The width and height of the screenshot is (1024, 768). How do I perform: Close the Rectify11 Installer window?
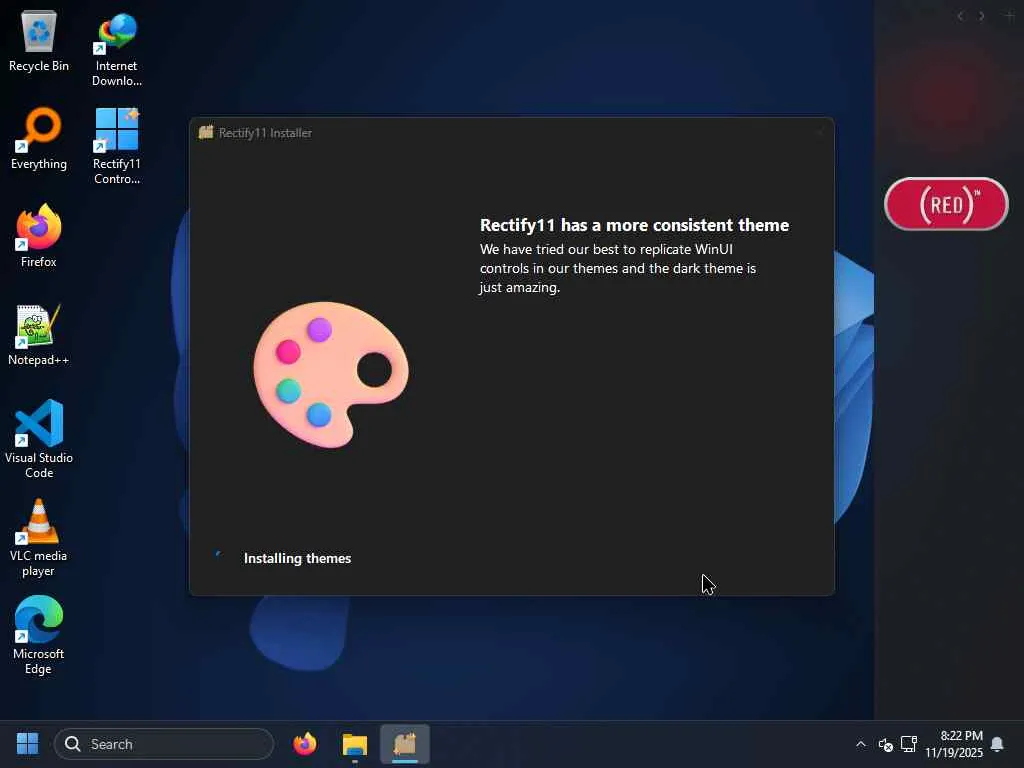coord(820,133)
